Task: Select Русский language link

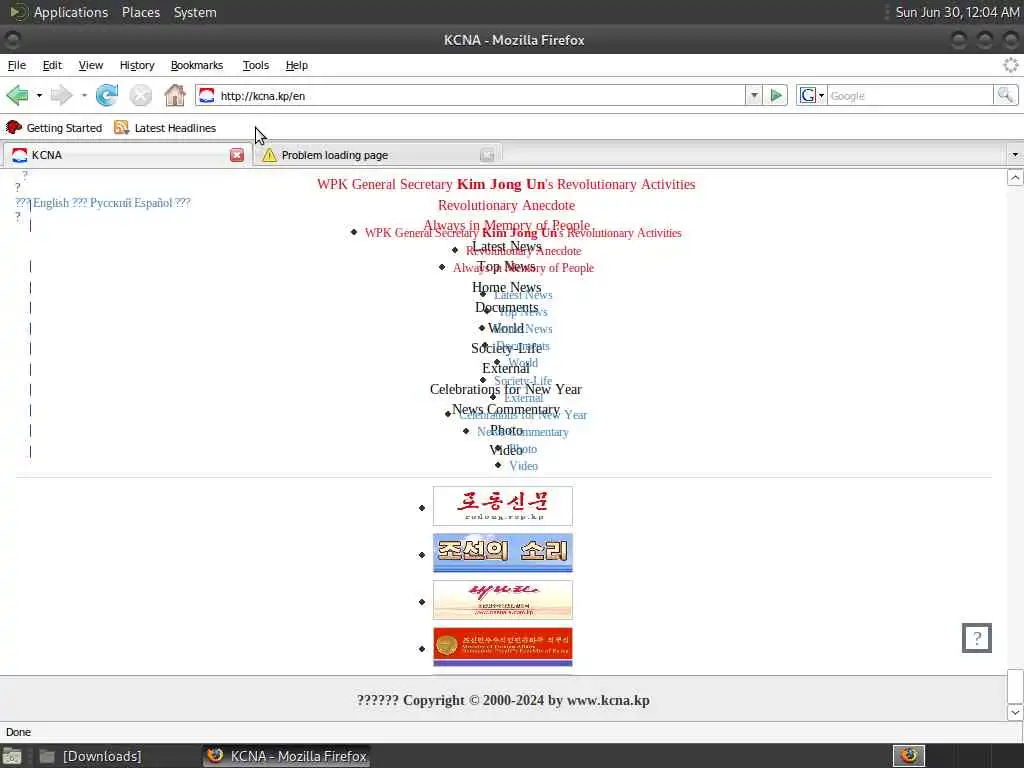Action: 110,202
